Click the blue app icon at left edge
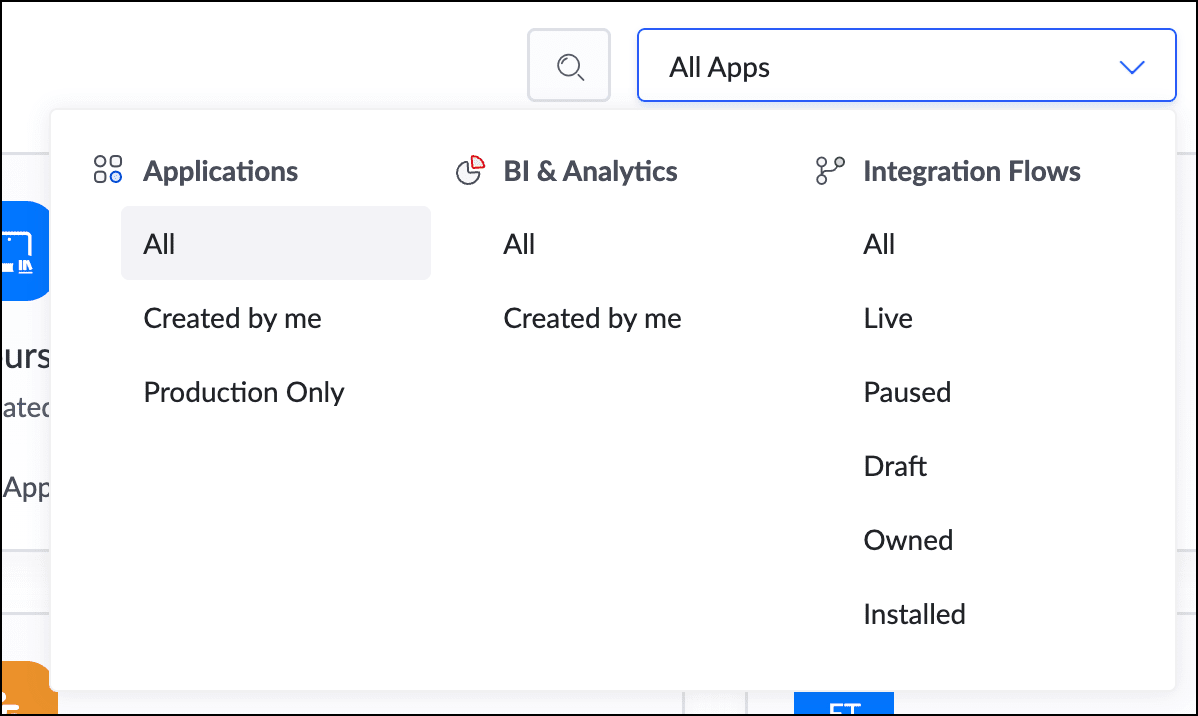The width and height of the screenshot is (1198, 716). (x=24, y=250)
